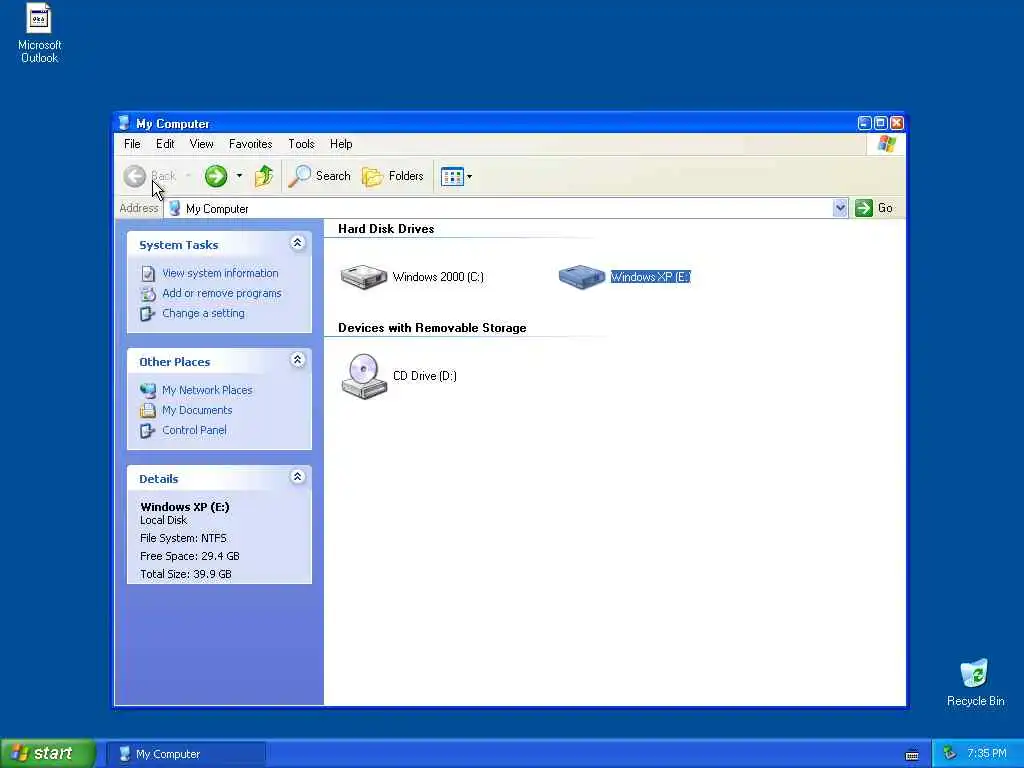Viewport: 1024px width, 768px height.
Task: Open the Tools menu
Action: click(301, 144)
